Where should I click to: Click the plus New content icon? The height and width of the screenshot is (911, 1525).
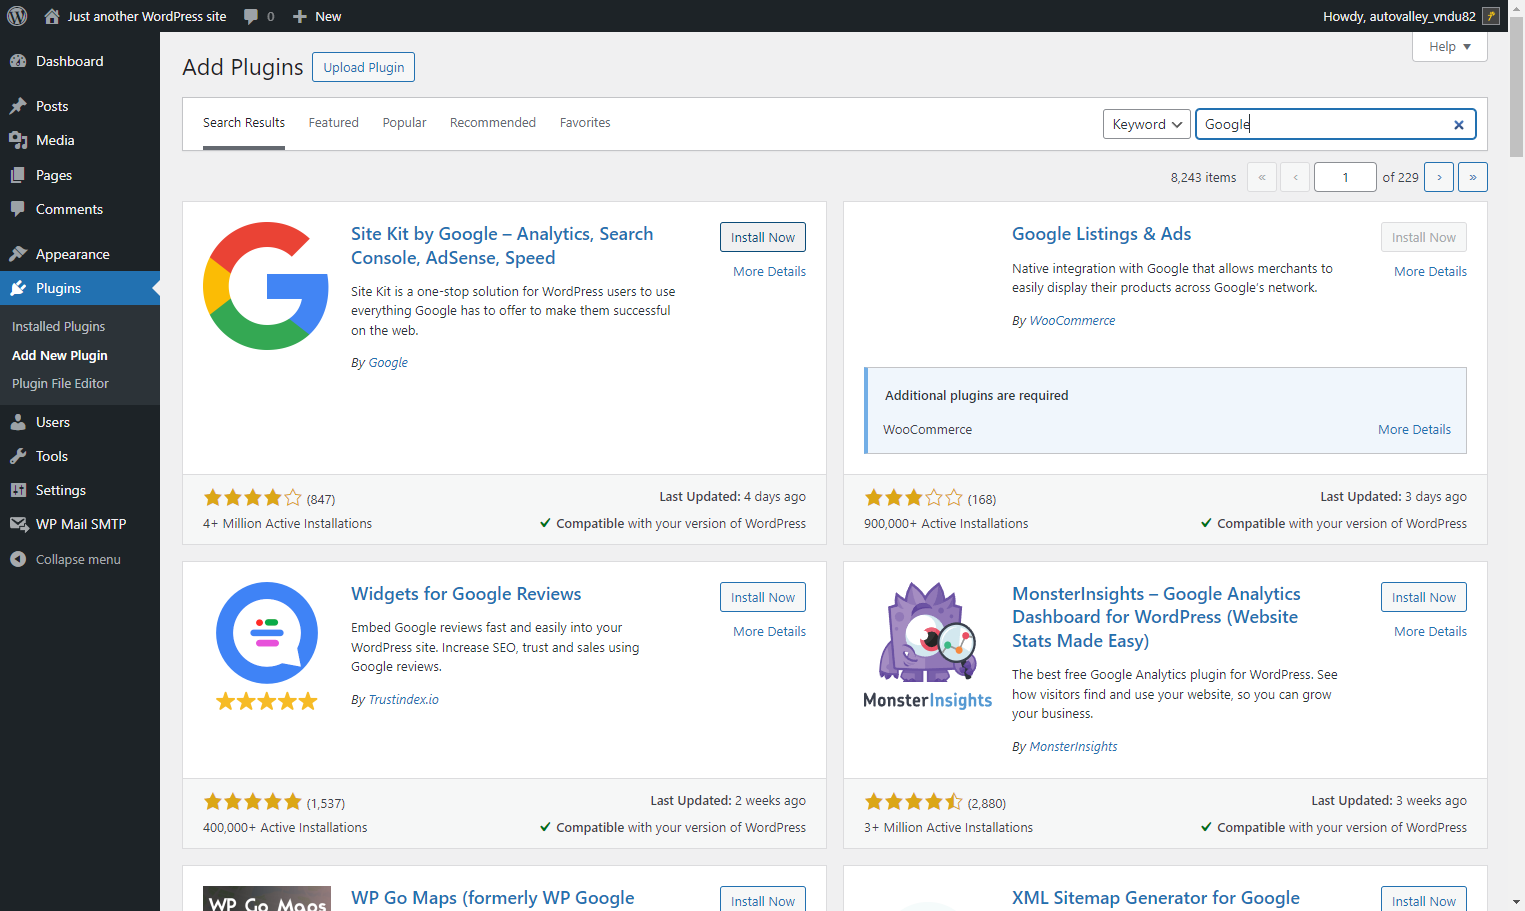click(299, 16)
